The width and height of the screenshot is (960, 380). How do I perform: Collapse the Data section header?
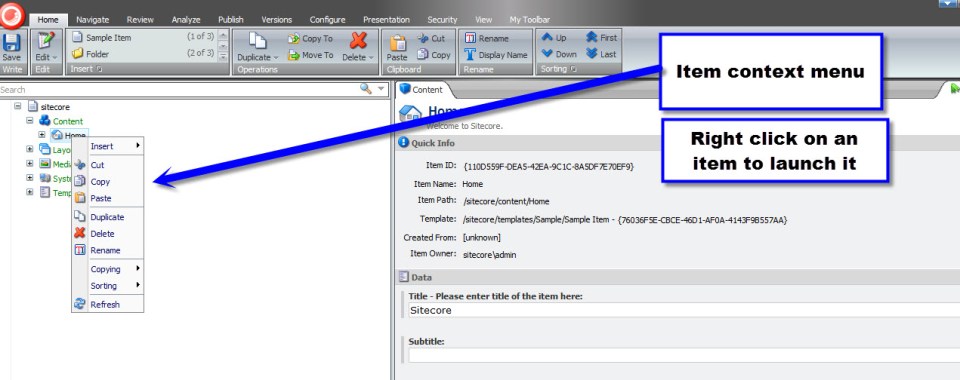click(677, 277)
